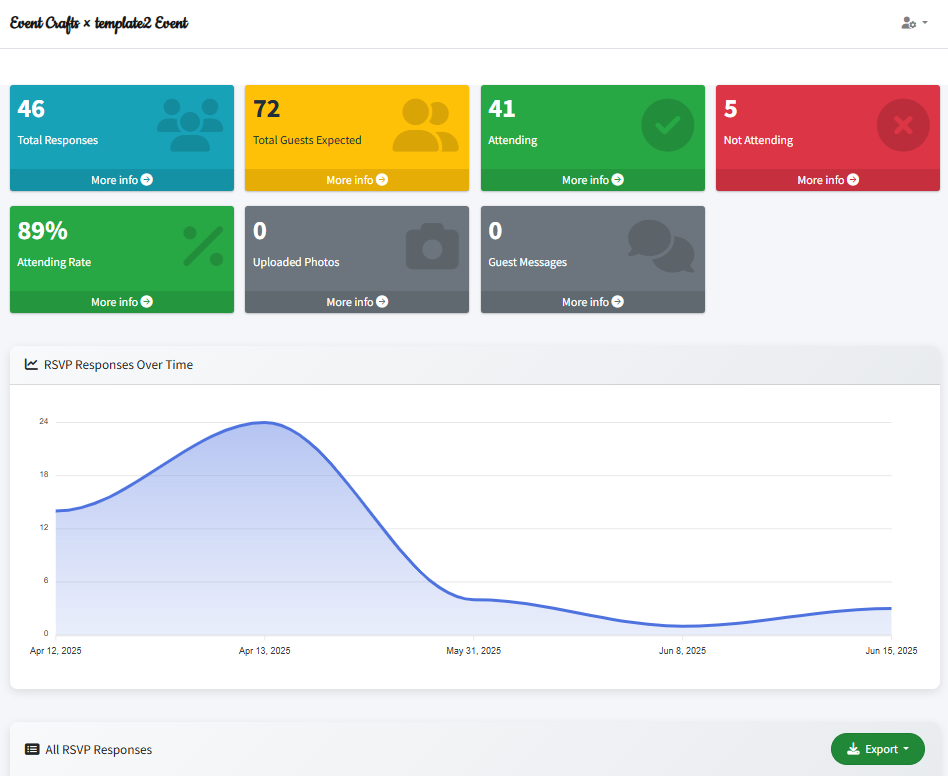Click the chart peak at Apr 13, 2025
Viewport: 948px width, 776px height.
coord(264,422)
